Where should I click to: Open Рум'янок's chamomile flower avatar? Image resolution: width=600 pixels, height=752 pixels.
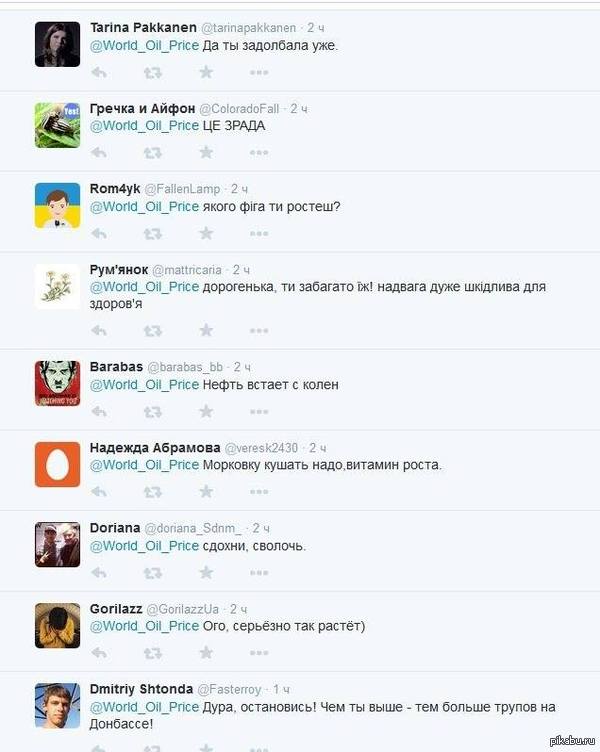58,287
